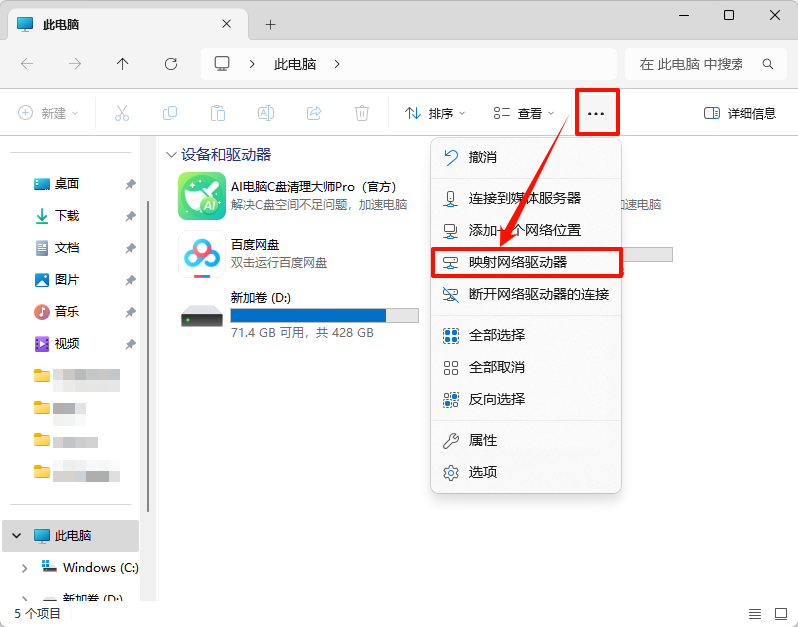Click 此电脑 breadcrumb in address bar
This screenshot has height=627, width=798.
[295, 64]
